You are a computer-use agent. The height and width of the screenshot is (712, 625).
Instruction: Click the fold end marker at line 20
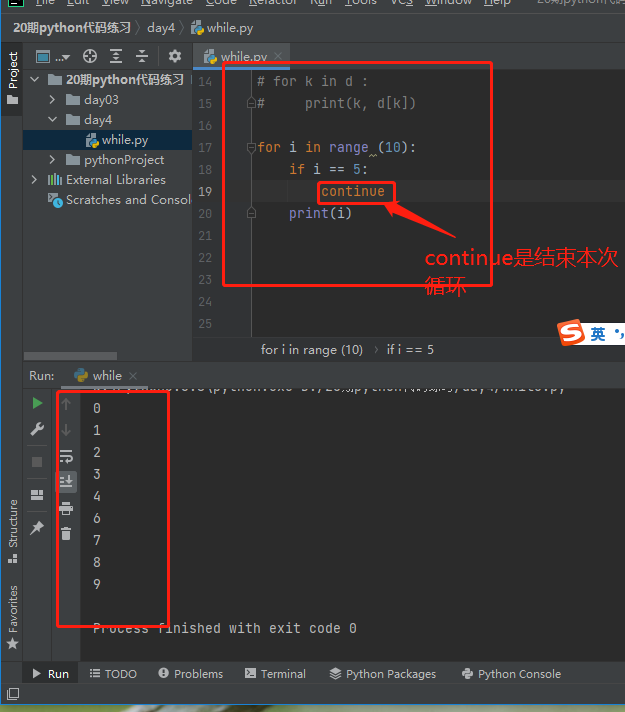[x=251, y=213]
